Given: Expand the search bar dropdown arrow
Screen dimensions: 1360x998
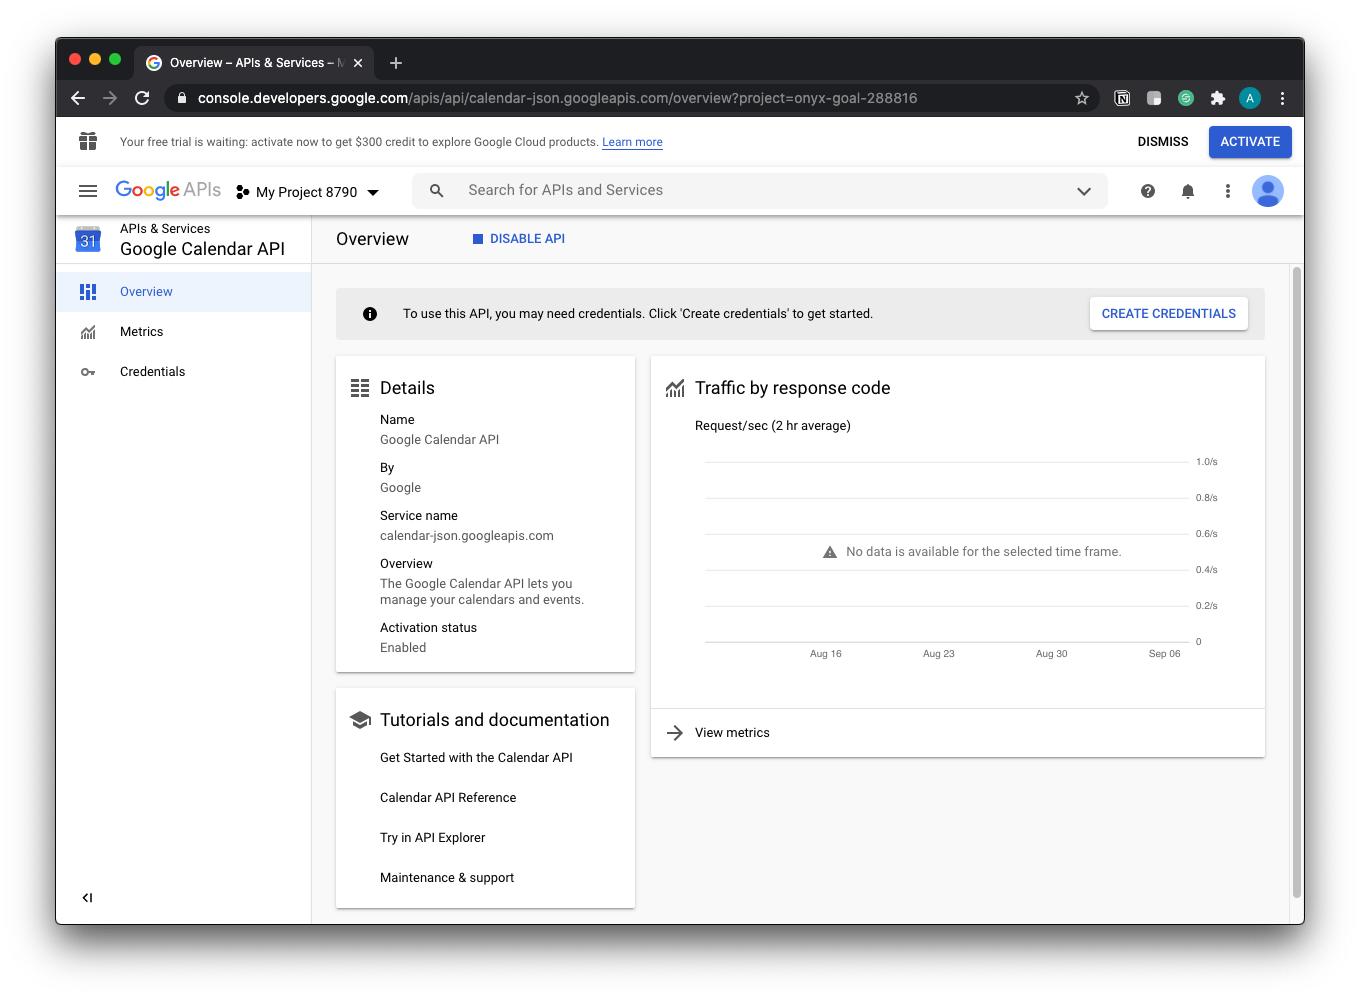Looking at the screenshot, I should coord(1083,191).
